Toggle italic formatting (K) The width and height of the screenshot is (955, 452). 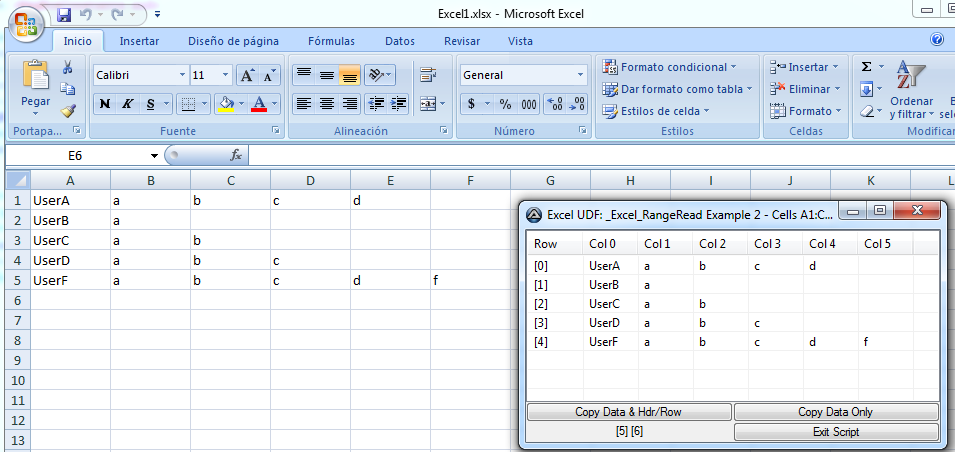click(127, 104)
